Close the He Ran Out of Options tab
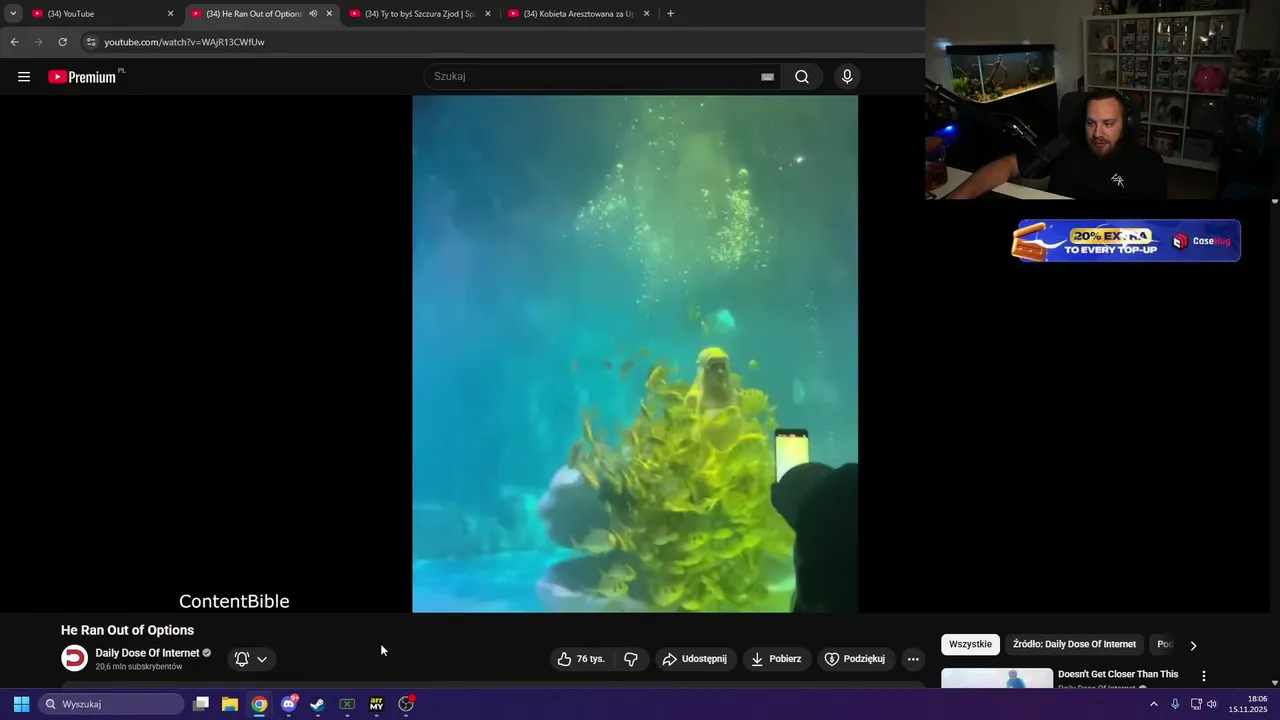The image size is (1280, 720). tap(329, 14)
